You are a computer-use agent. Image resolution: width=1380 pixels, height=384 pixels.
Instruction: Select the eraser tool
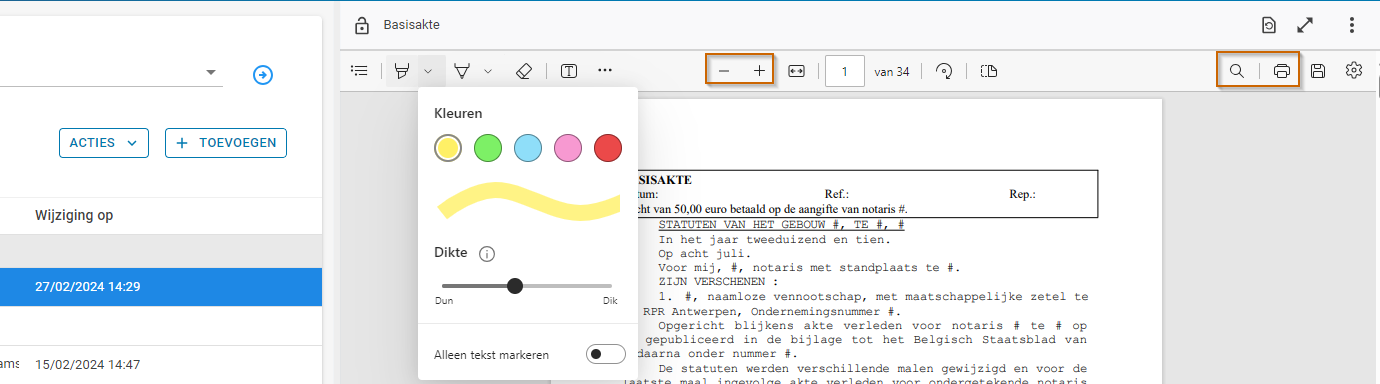(x=524, y=71)
